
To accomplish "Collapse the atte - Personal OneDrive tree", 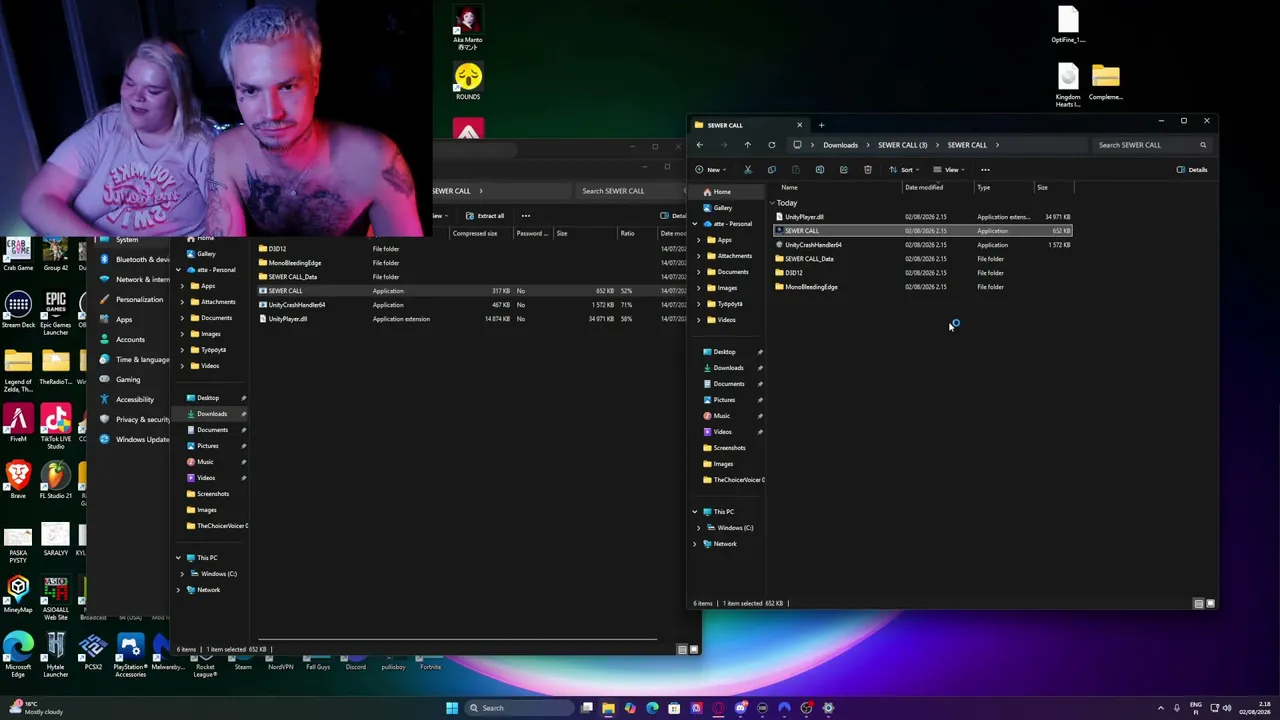I will 695,224.
